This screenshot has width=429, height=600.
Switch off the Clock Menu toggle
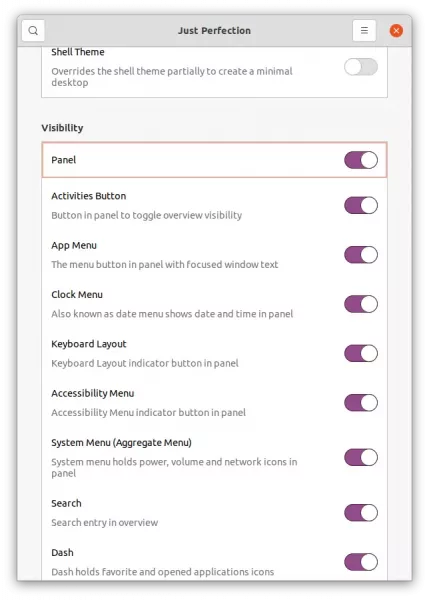pos(360,304)
